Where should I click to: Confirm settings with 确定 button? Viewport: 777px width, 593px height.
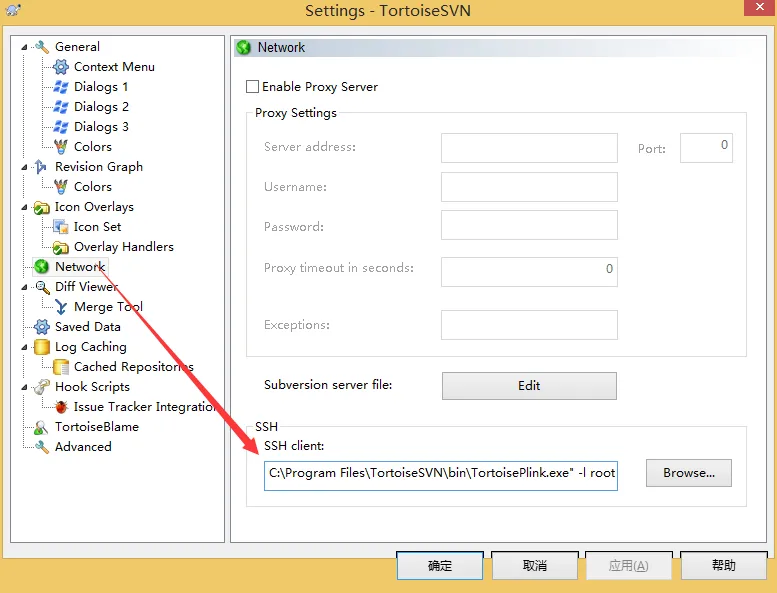[440, 565]
